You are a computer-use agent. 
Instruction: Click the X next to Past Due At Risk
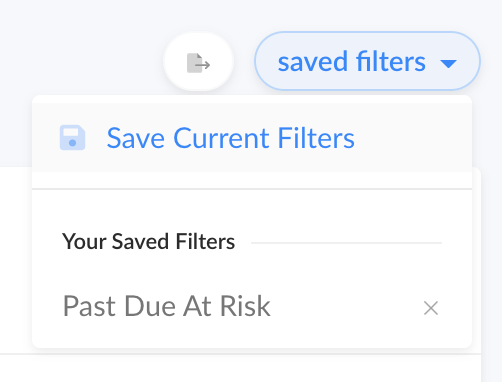click(431, 308)
